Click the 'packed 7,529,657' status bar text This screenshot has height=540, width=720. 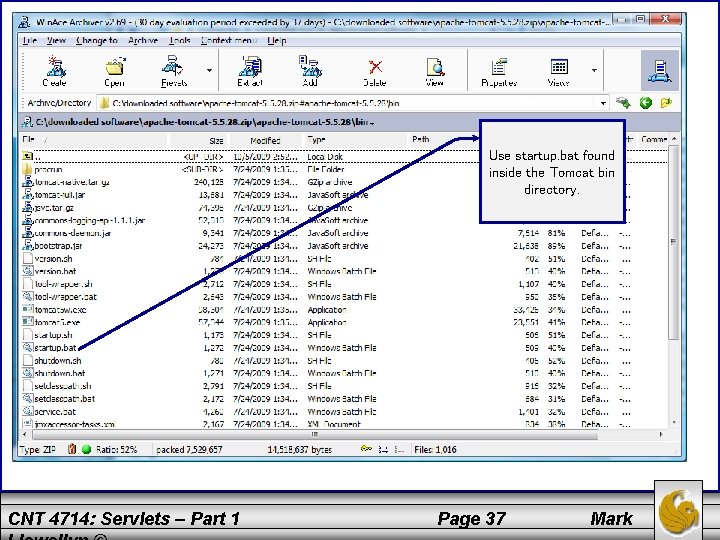click(189, 450)
